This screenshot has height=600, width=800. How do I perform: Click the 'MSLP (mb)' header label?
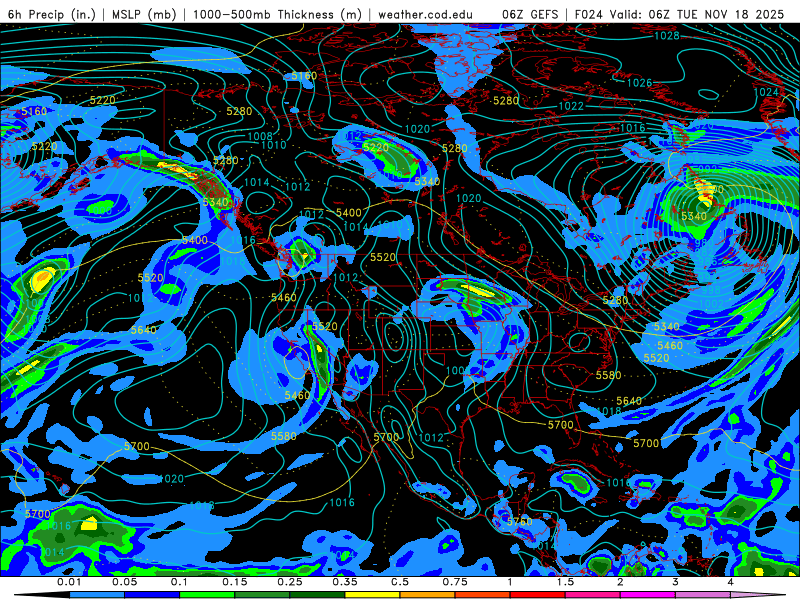[144, 14]
